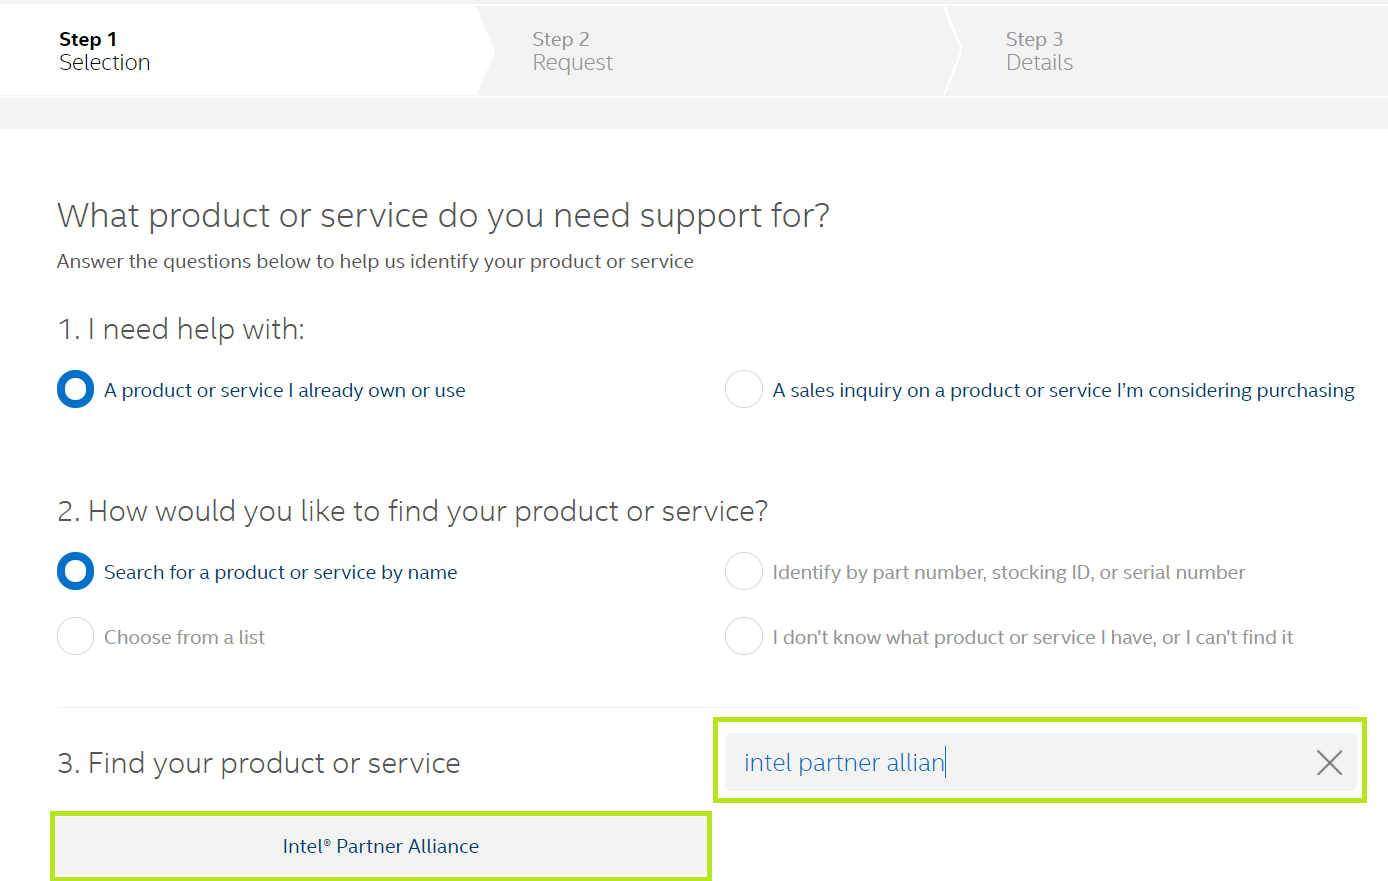The image size is (1388, 881).
Task: Click the 'What product or service' main heading
Action: pyautogui.click(x=443, y=216)
